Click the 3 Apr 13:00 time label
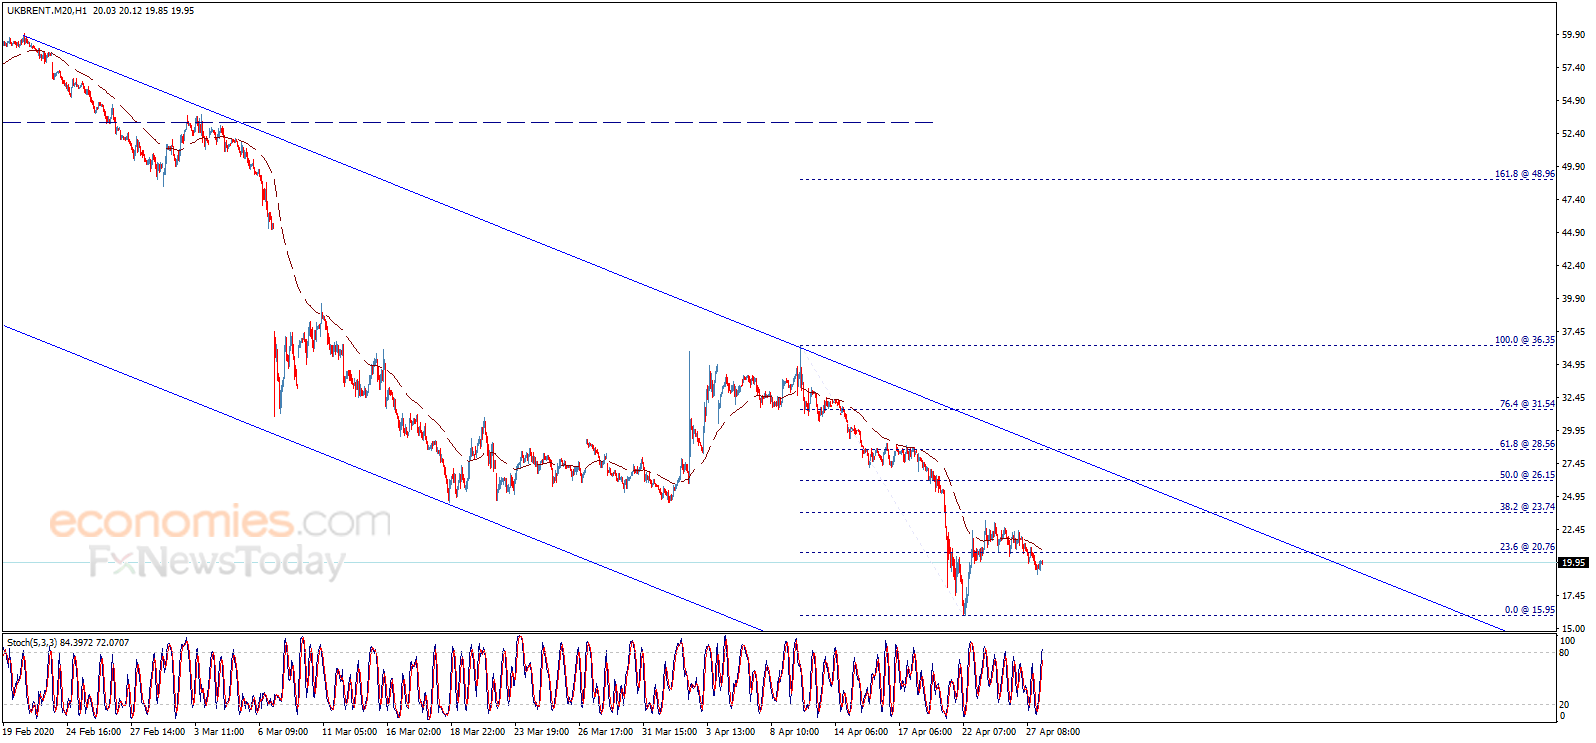 [x=731, y=732]
